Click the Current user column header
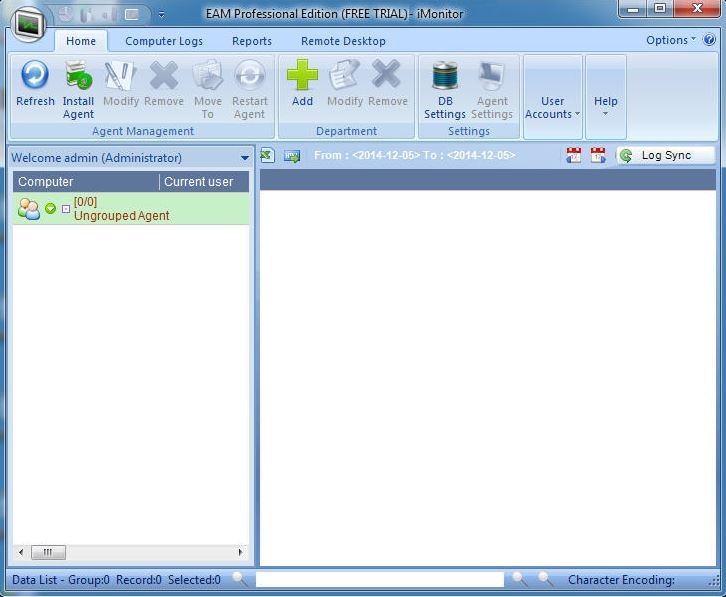This screenshot has height=597, width=726. tap(204, 182)
